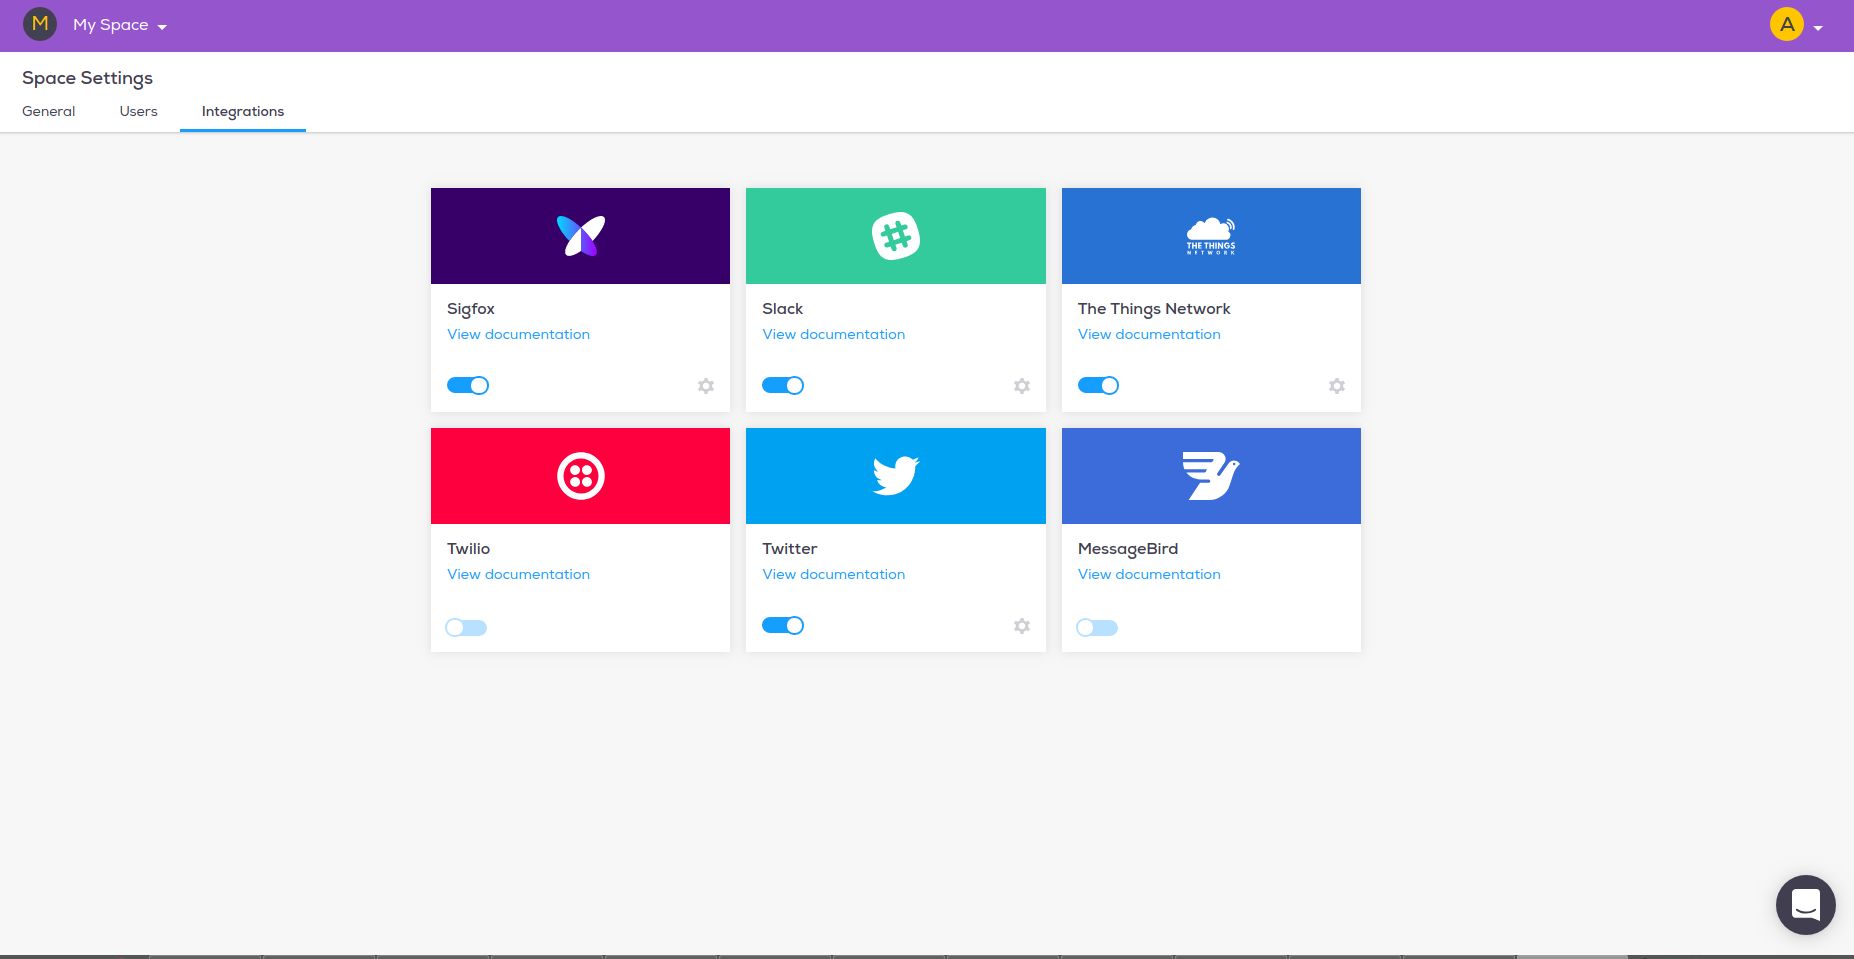
Task: Click The Things Network cloud logo
Action: (x=1211, y=236)
